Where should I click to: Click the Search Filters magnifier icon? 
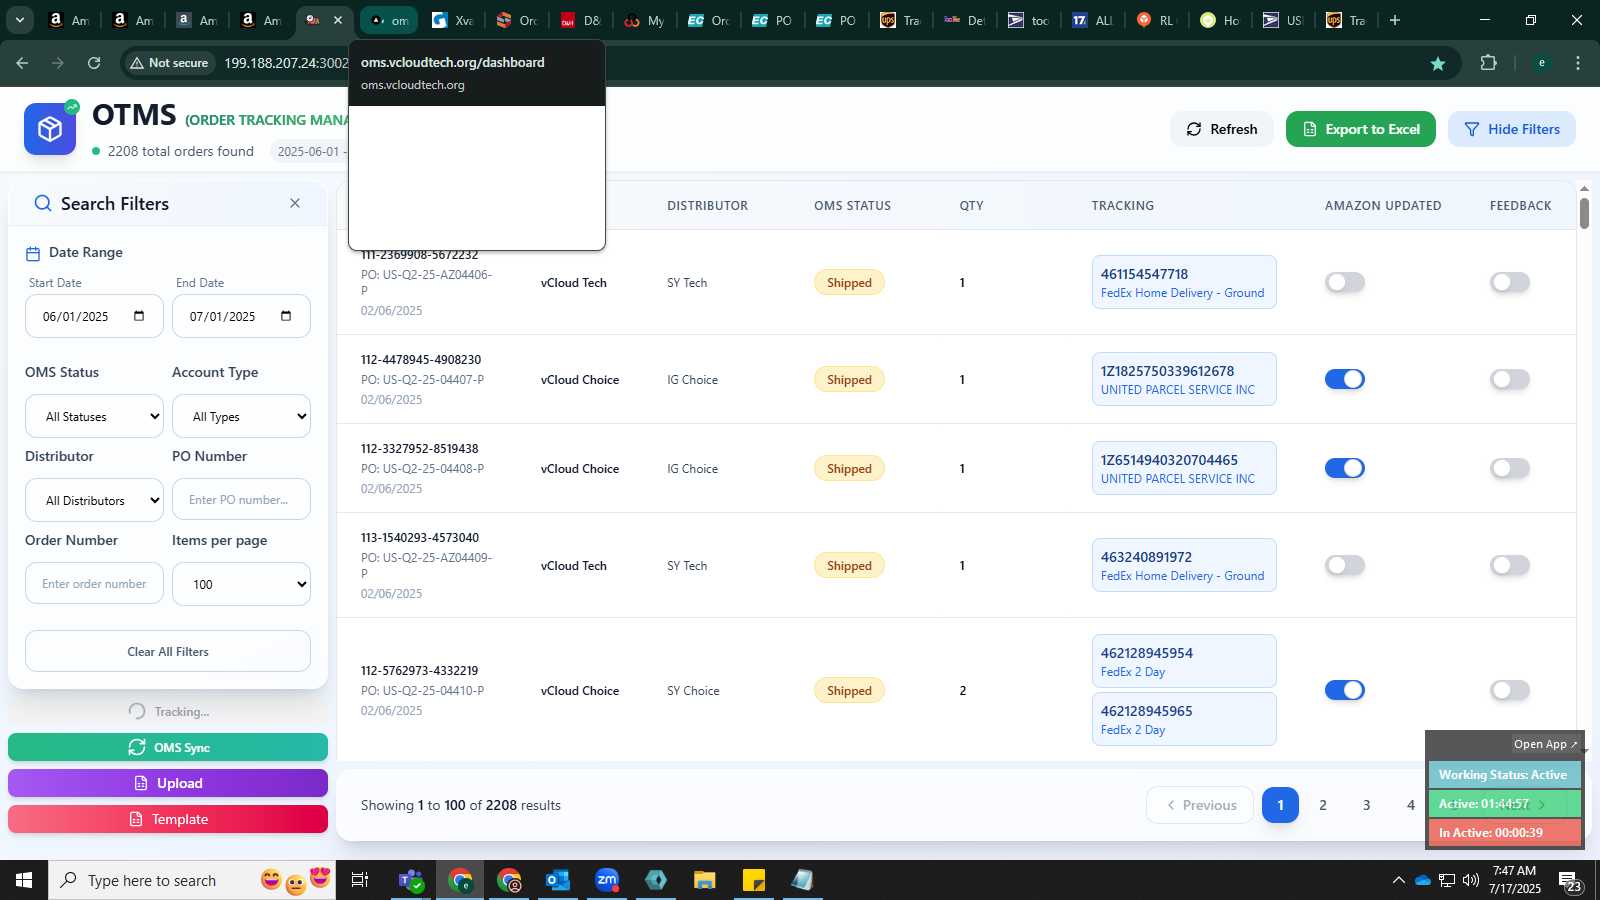pos(43,203)
